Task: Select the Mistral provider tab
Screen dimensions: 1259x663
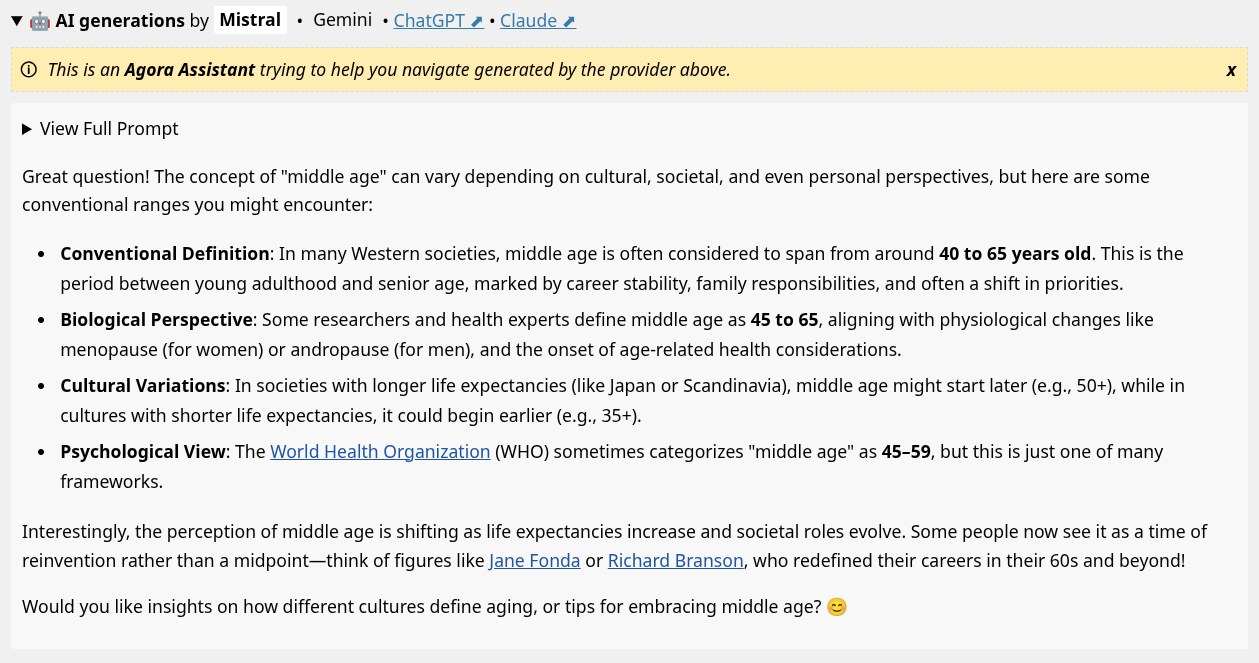Action: point(250,20)
